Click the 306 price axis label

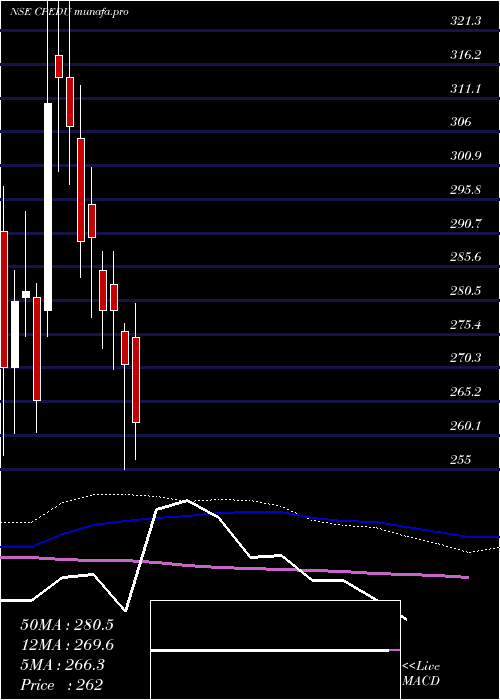tap(461, 122)
